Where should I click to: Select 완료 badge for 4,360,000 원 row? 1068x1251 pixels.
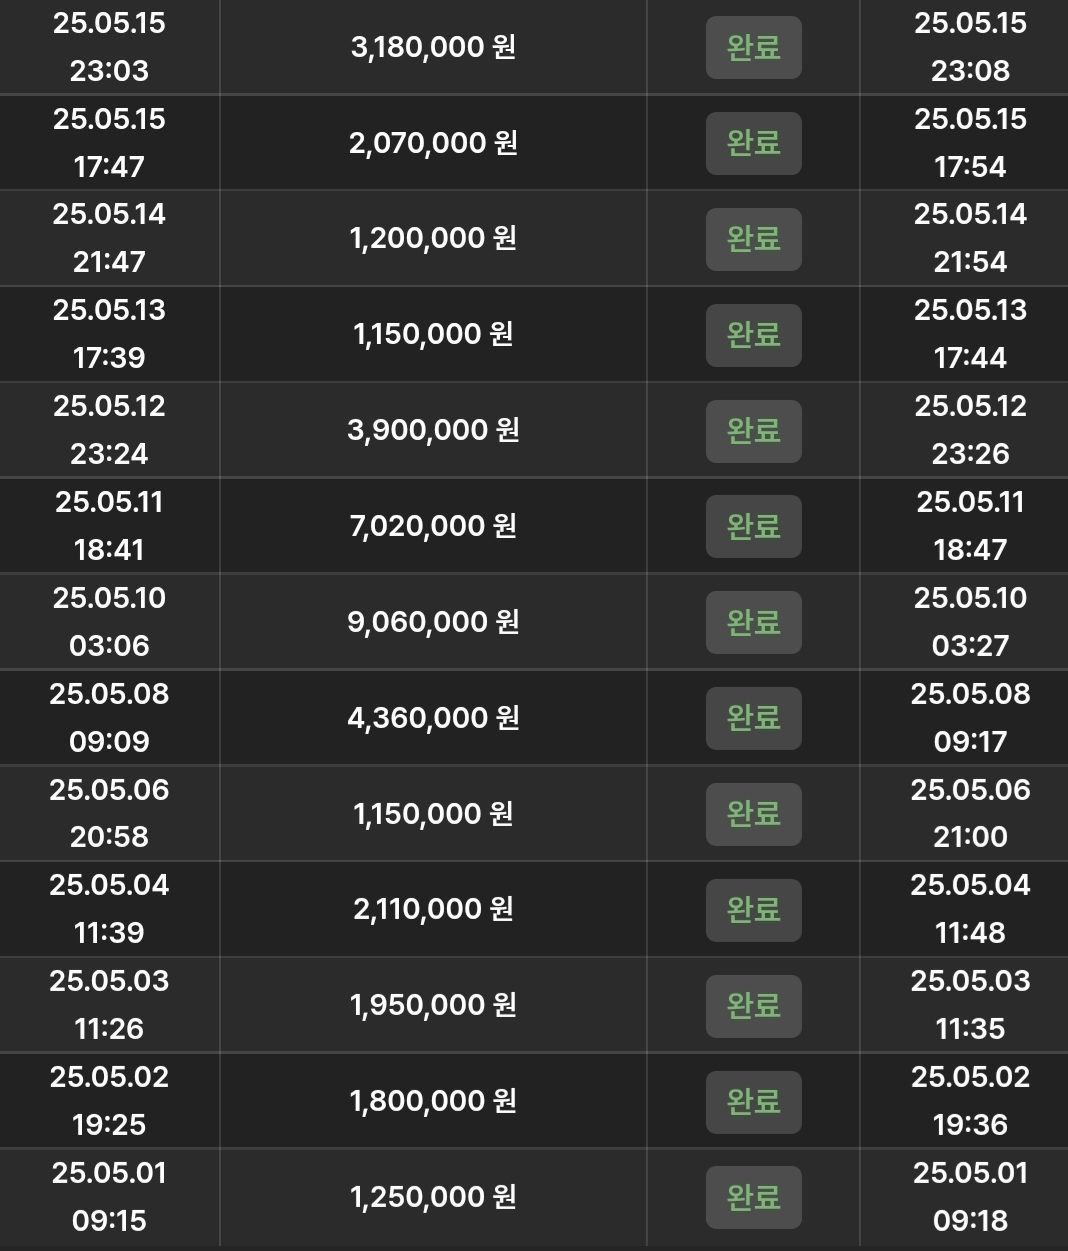[753, 718]
